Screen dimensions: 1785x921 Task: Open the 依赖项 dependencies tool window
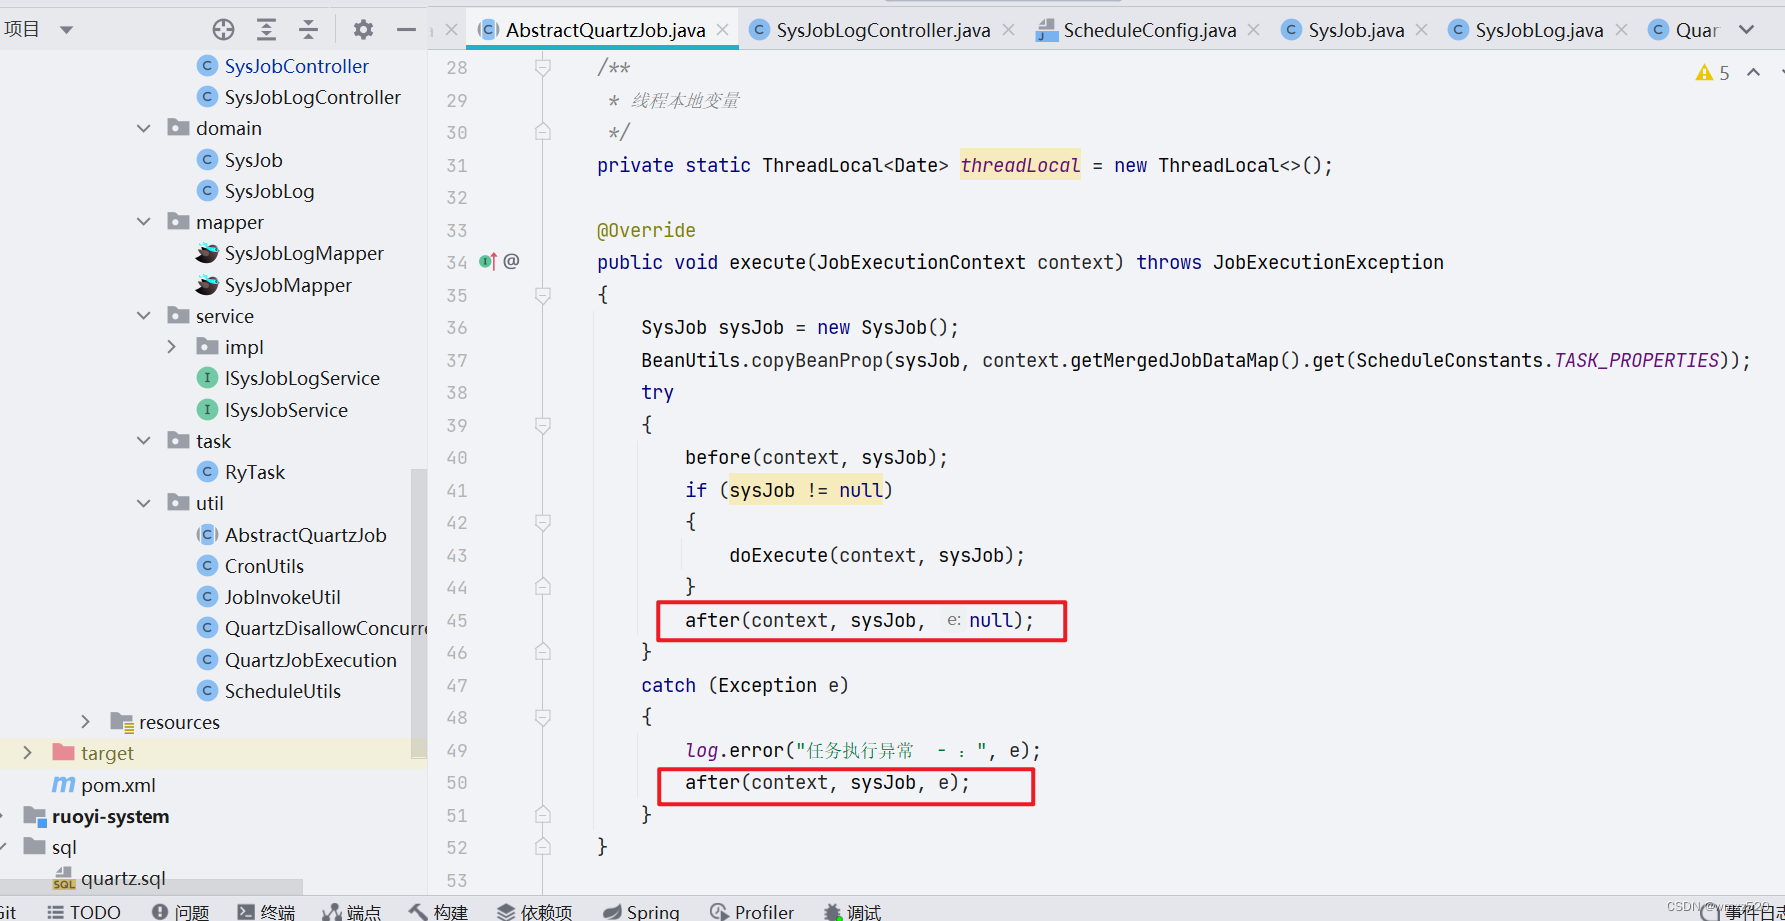tap(535, 912)
